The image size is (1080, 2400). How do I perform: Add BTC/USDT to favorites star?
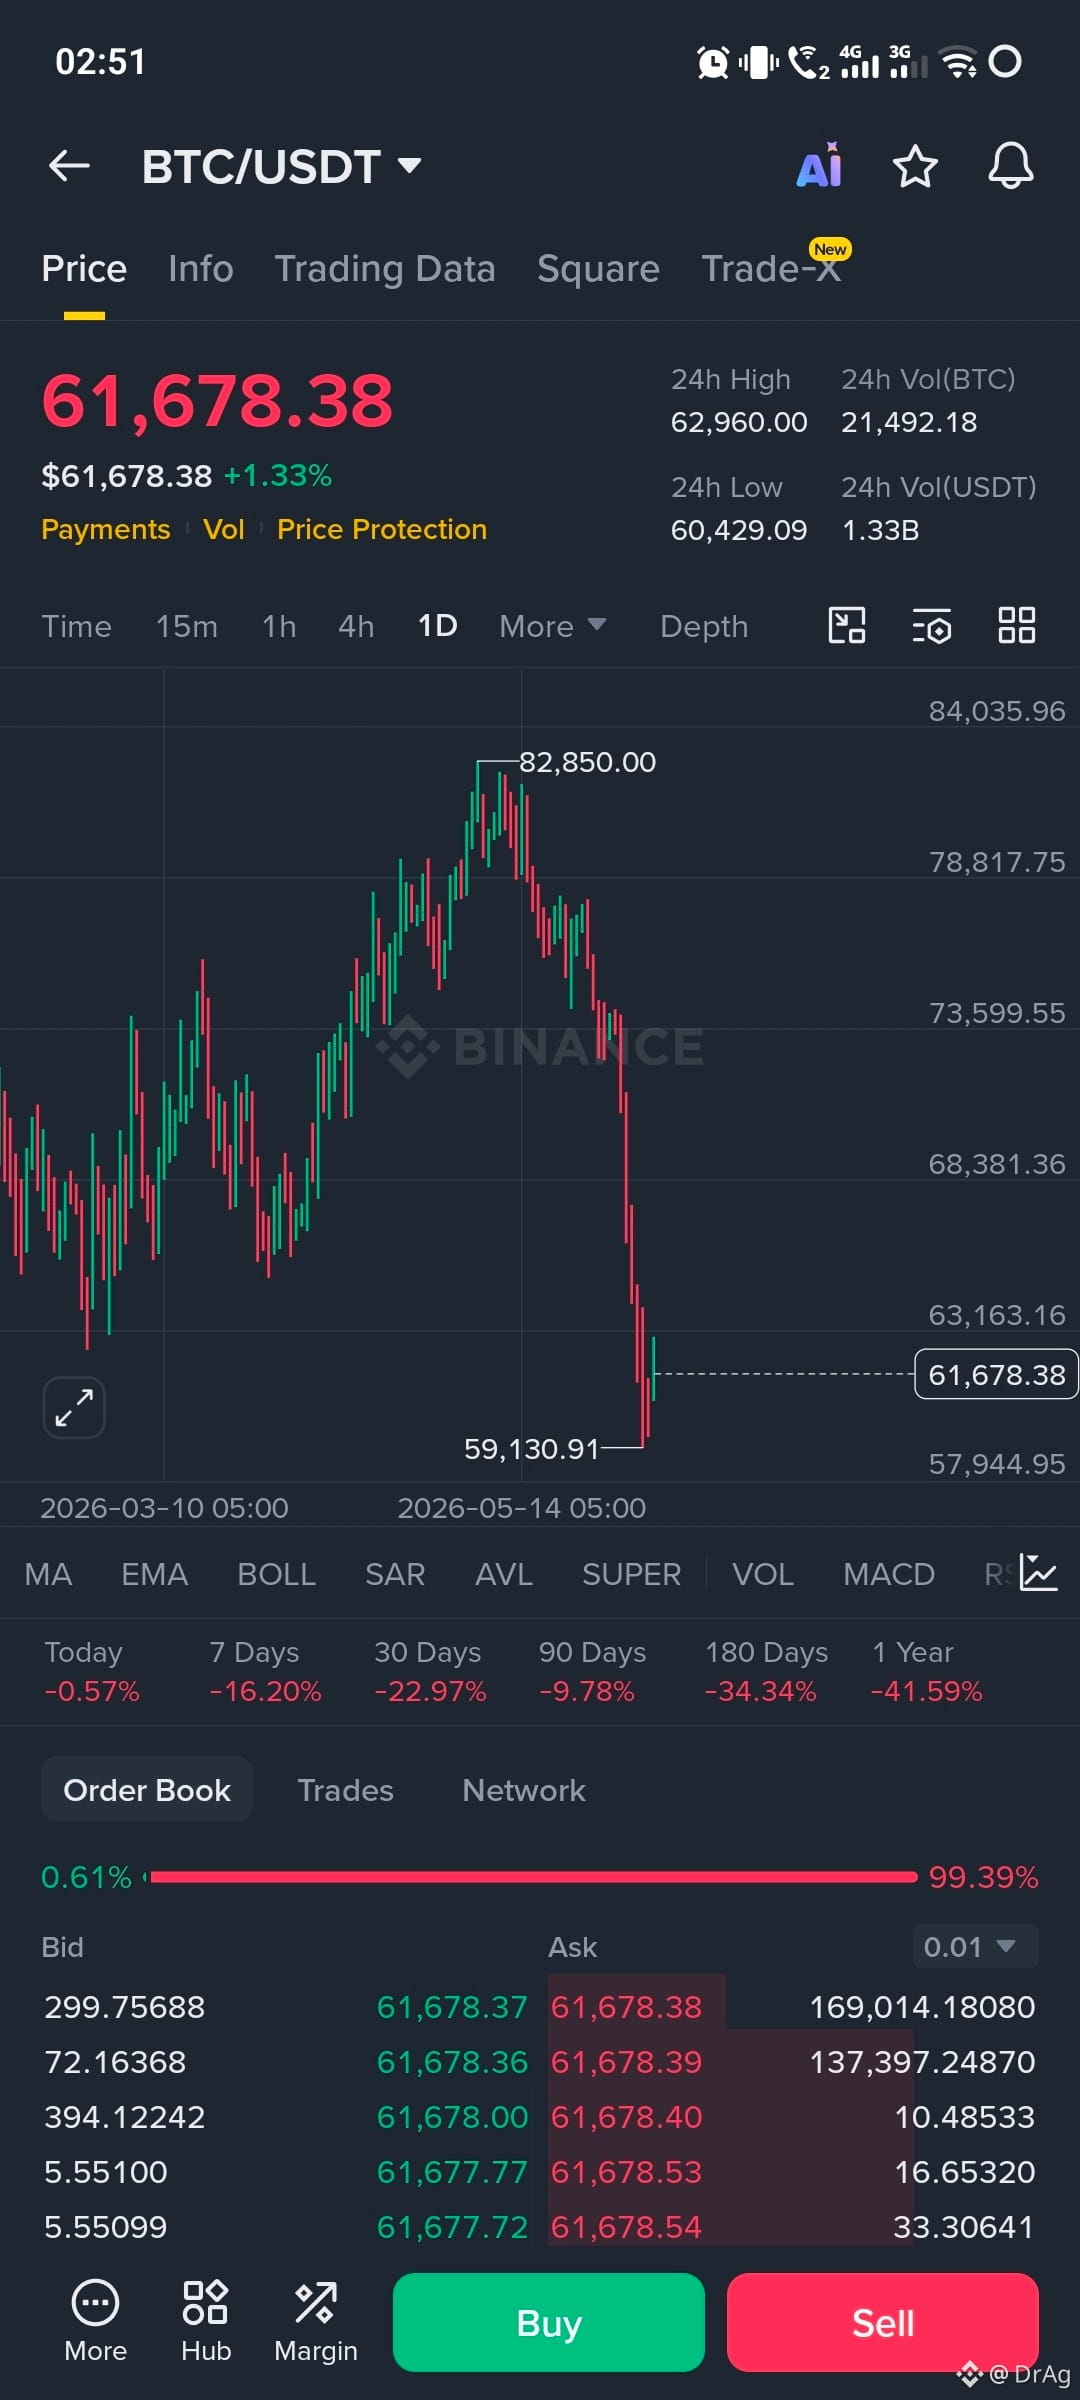(x=915, y=166)
